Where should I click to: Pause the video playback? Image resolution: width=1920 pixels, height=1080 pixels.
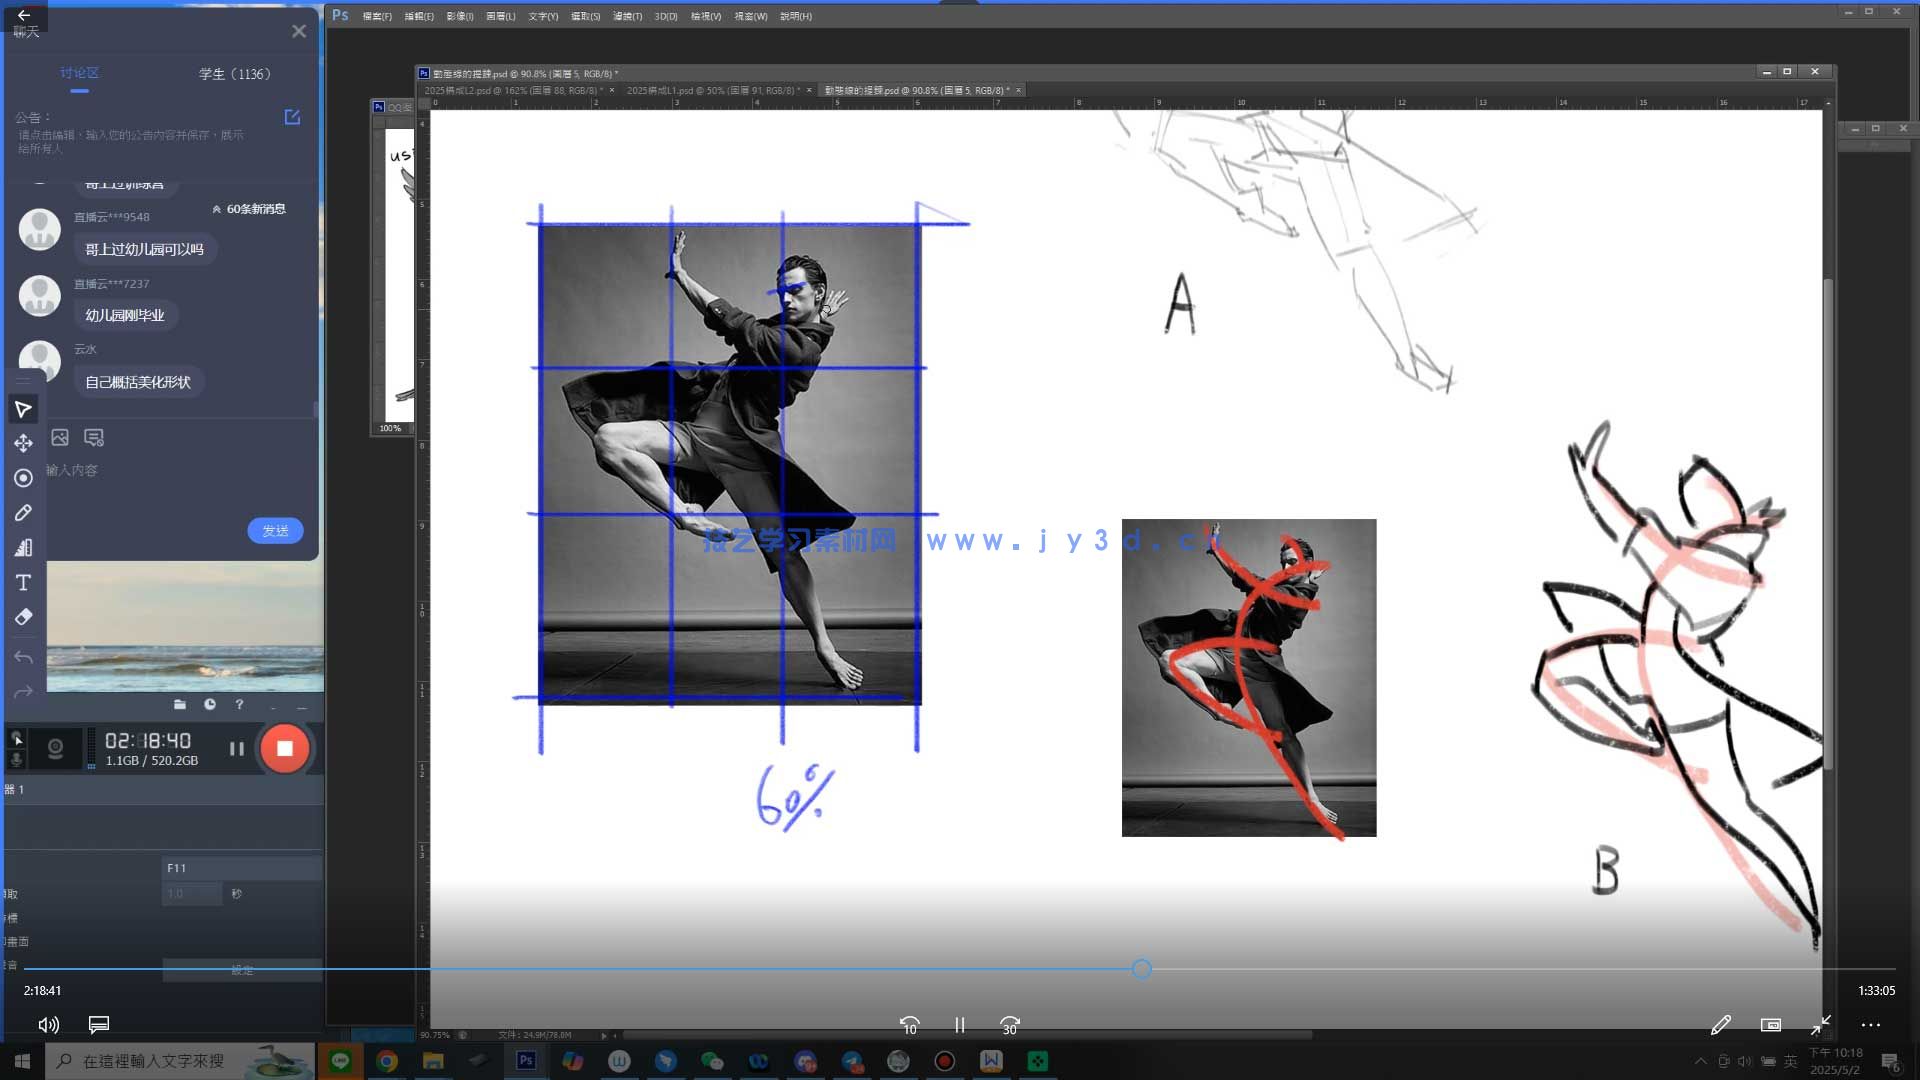point(959,1025)
